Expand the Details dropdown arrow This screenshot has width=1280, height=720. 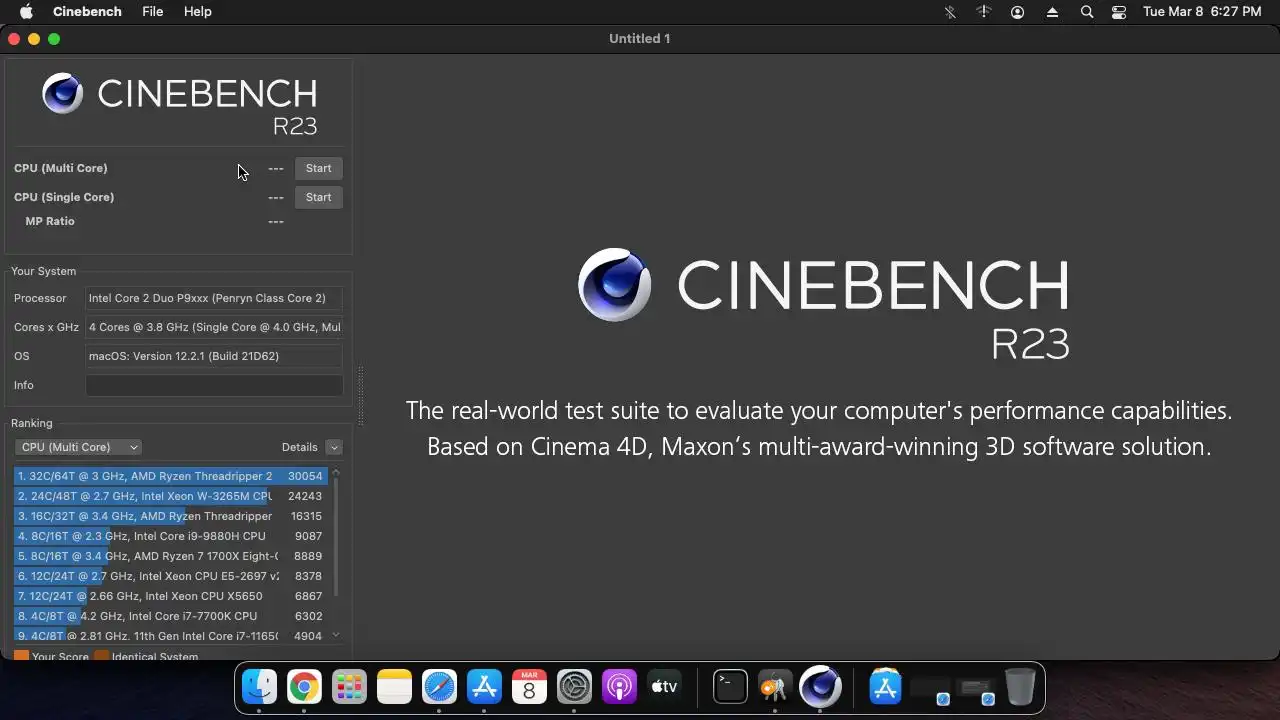(x=334, y=447)
